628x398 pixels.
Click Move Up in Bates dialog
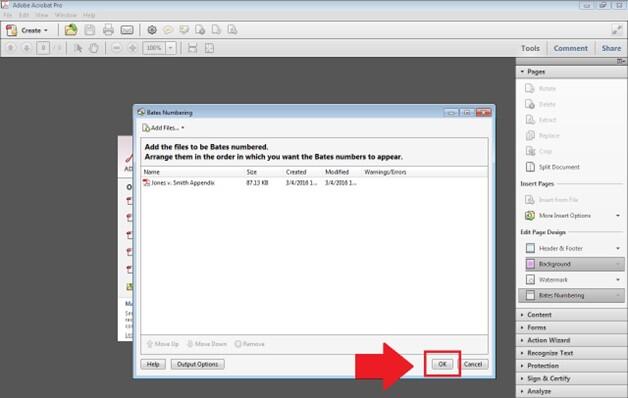(163, 344)
